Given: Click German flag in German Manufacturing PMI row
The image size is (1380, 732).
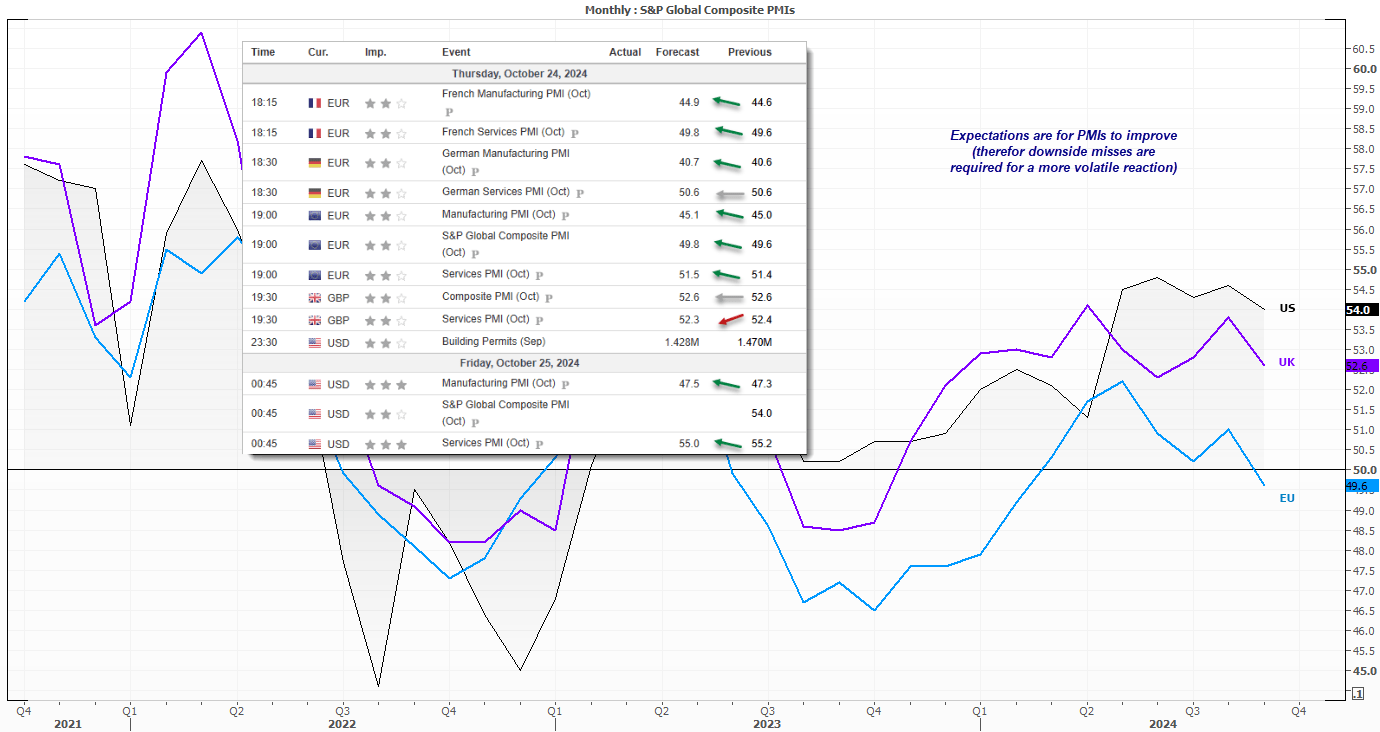Looking at the screenshot, I should (x=314, y=163).
